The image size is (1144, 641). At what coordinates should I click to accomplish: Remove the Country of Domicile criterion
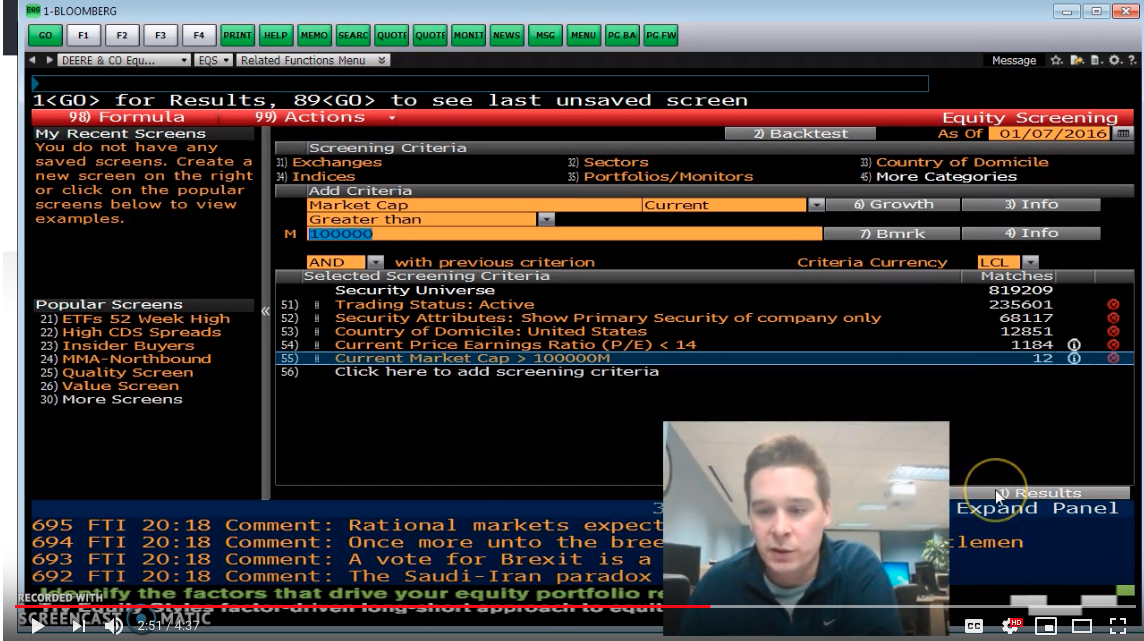[1113, 331]
